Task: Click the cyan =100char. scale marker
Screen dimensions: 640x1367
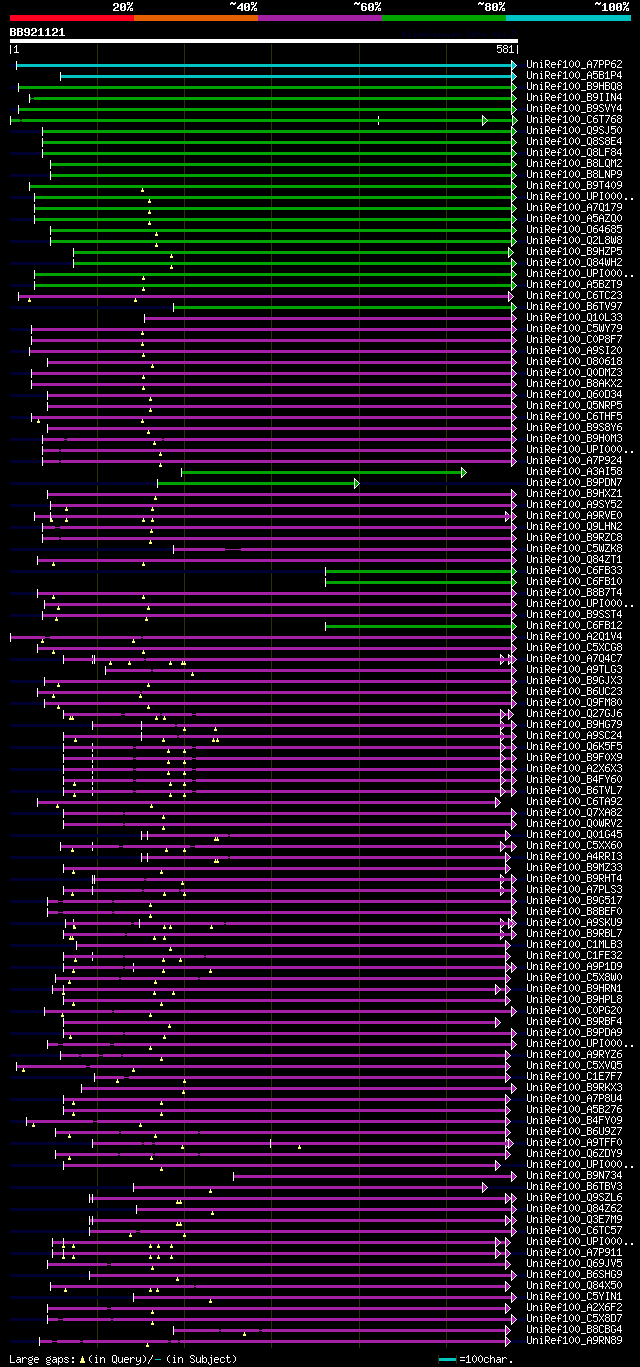Action: click(x=447, y=1359)
